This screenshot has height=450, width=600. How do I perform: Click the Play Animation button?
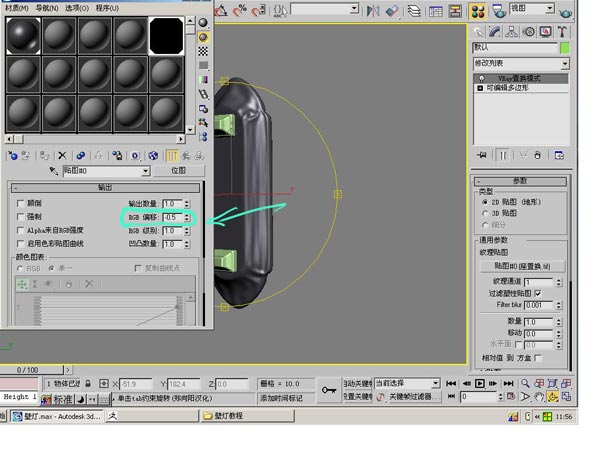[x=480, y=383]
